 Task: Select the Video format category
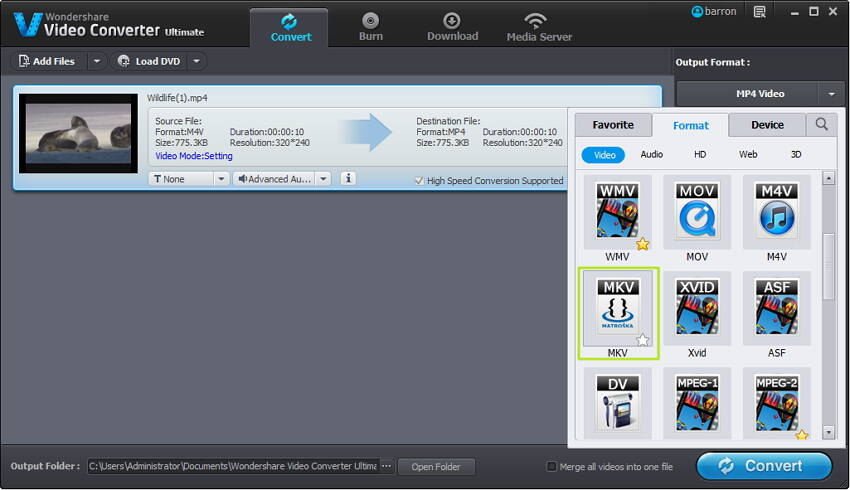click(603, 155)
